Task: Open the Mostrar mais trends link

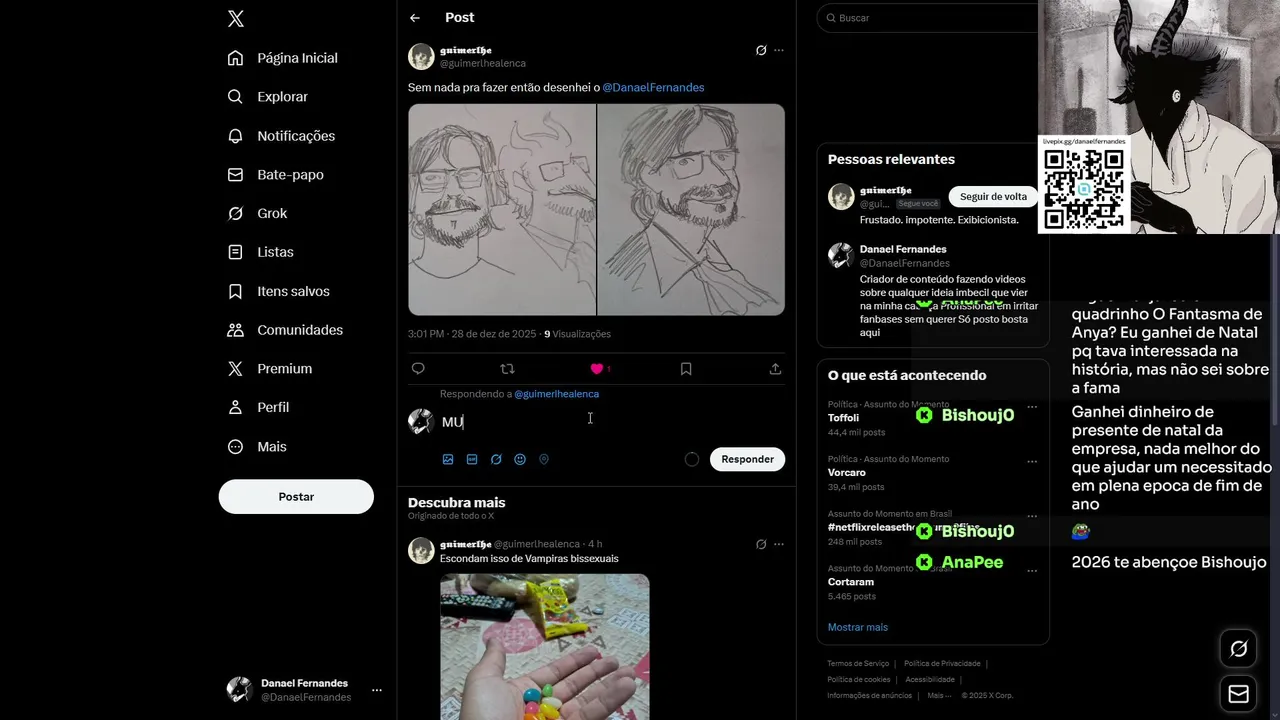Action: [858, 627]
